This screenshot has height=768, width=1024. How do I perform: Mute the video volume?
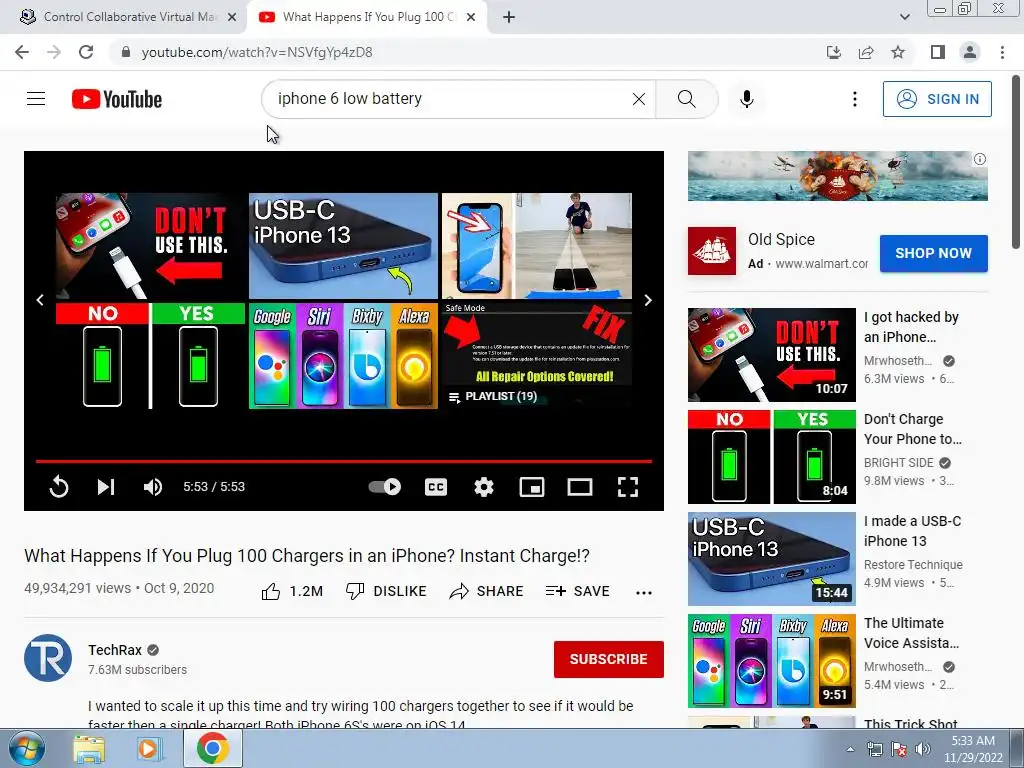pos(153,487)
